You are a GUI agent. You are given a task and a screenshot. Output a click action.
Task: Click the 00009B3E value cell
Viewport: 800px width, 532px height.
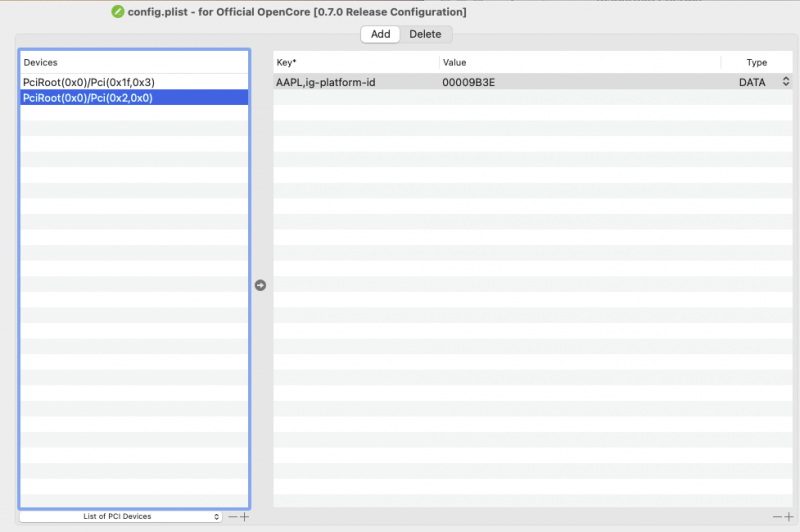580,82
